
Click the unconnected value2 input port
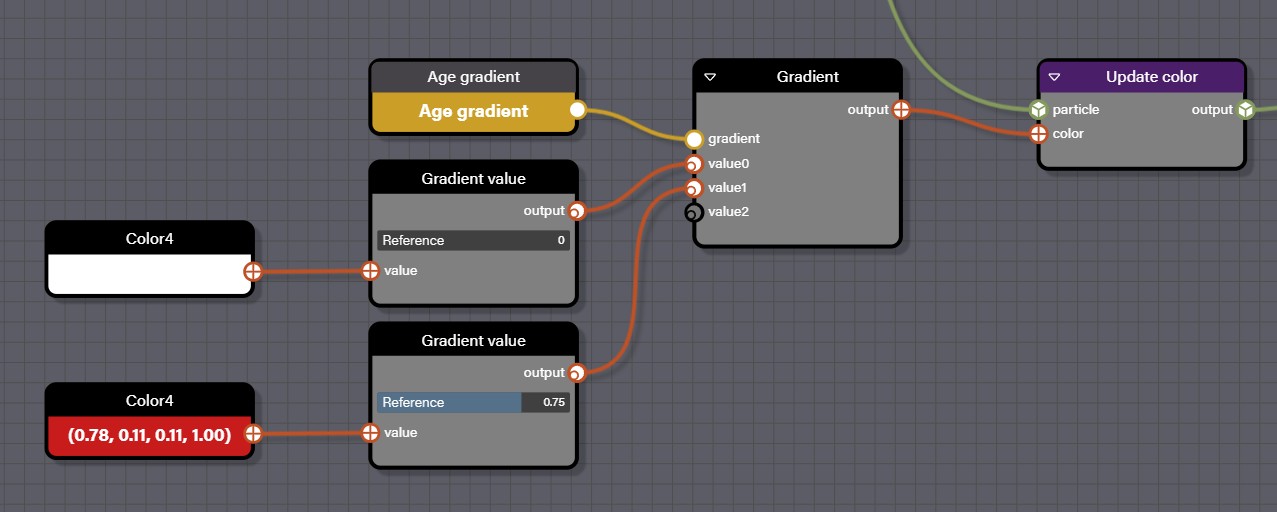pos(694,211)
